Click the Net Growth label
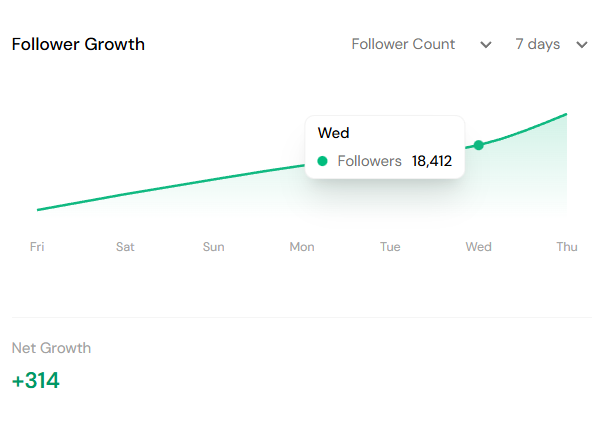The width and height of the screenshot is (609, 435). tap(51, 348)
